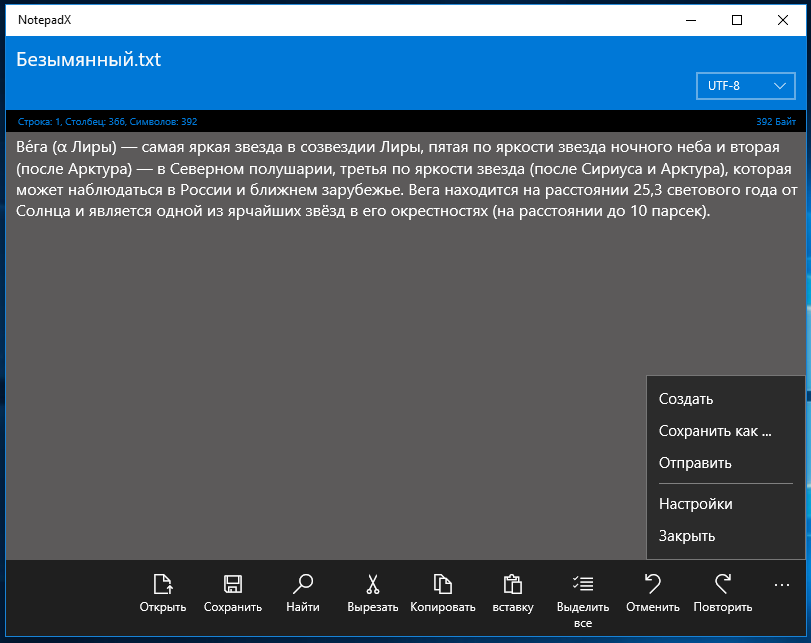This screenshot has height=643, width=811.
Task: Open the UTF-8 encoding dropdown
Action: (x=745, y=86)
